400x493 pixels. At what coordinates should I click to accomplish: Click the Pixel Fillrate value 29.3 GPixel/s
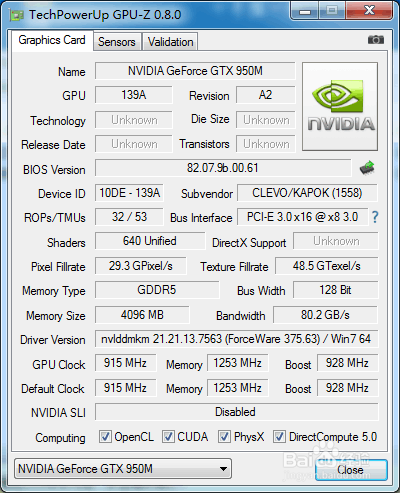point(141,266)
